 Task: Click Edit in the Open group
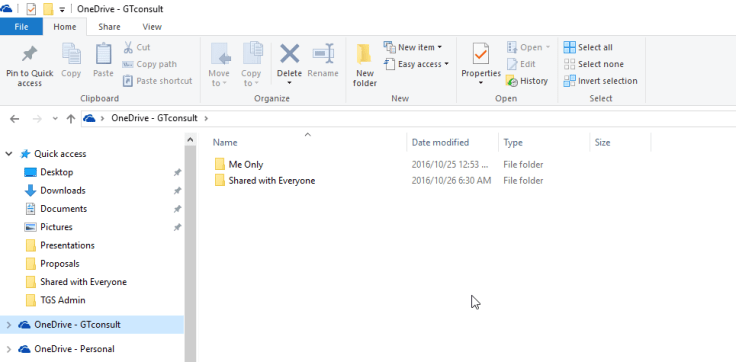click(x=521, y=64)
